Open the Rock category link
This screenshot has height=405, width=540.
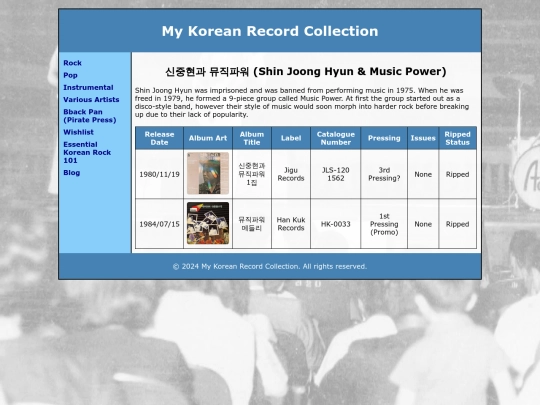pyautogui.click(x=72, y=63)
